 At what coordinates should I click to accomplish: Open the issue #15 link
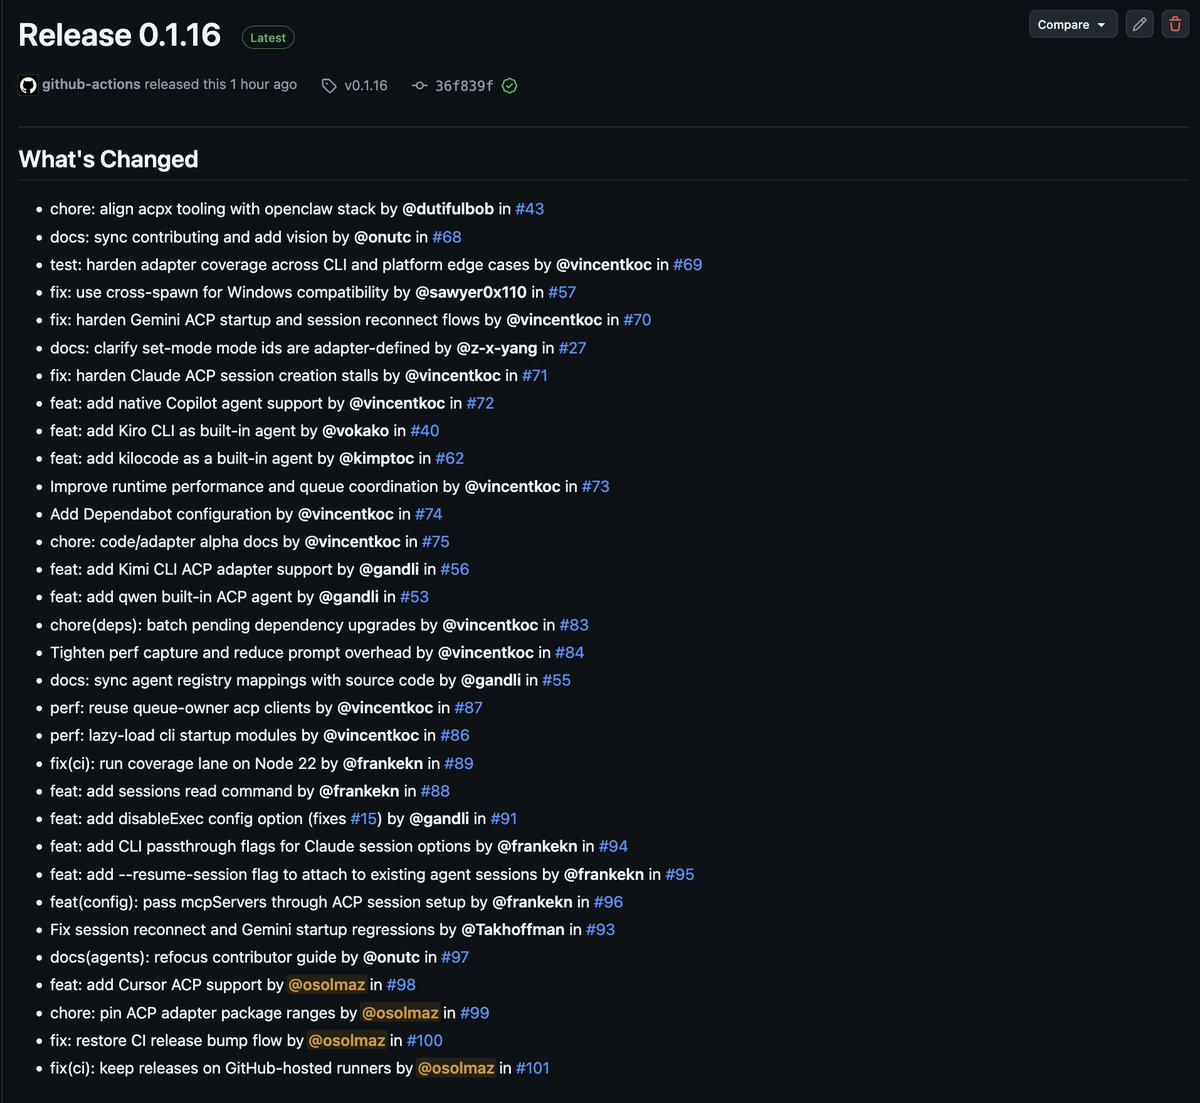364,819
